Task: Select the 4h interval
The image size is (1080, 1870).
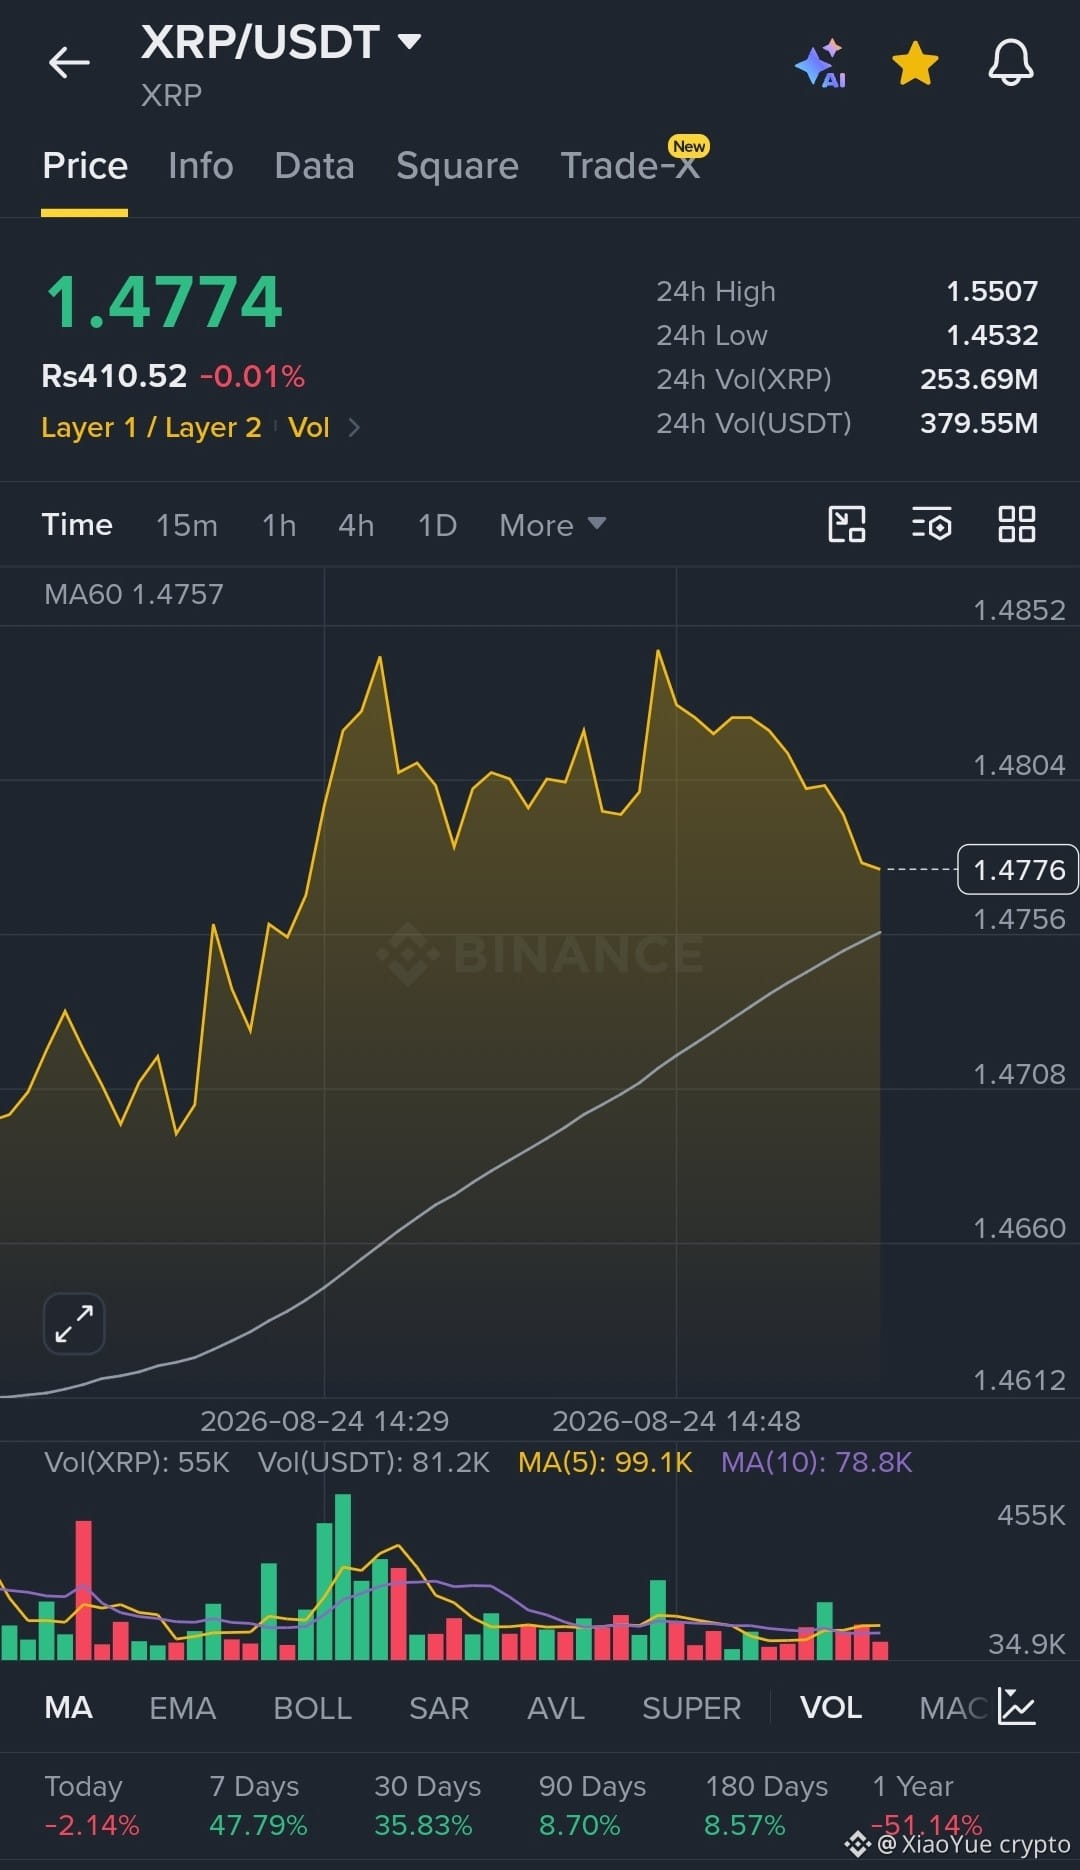Action: click(x=356, y=525)
